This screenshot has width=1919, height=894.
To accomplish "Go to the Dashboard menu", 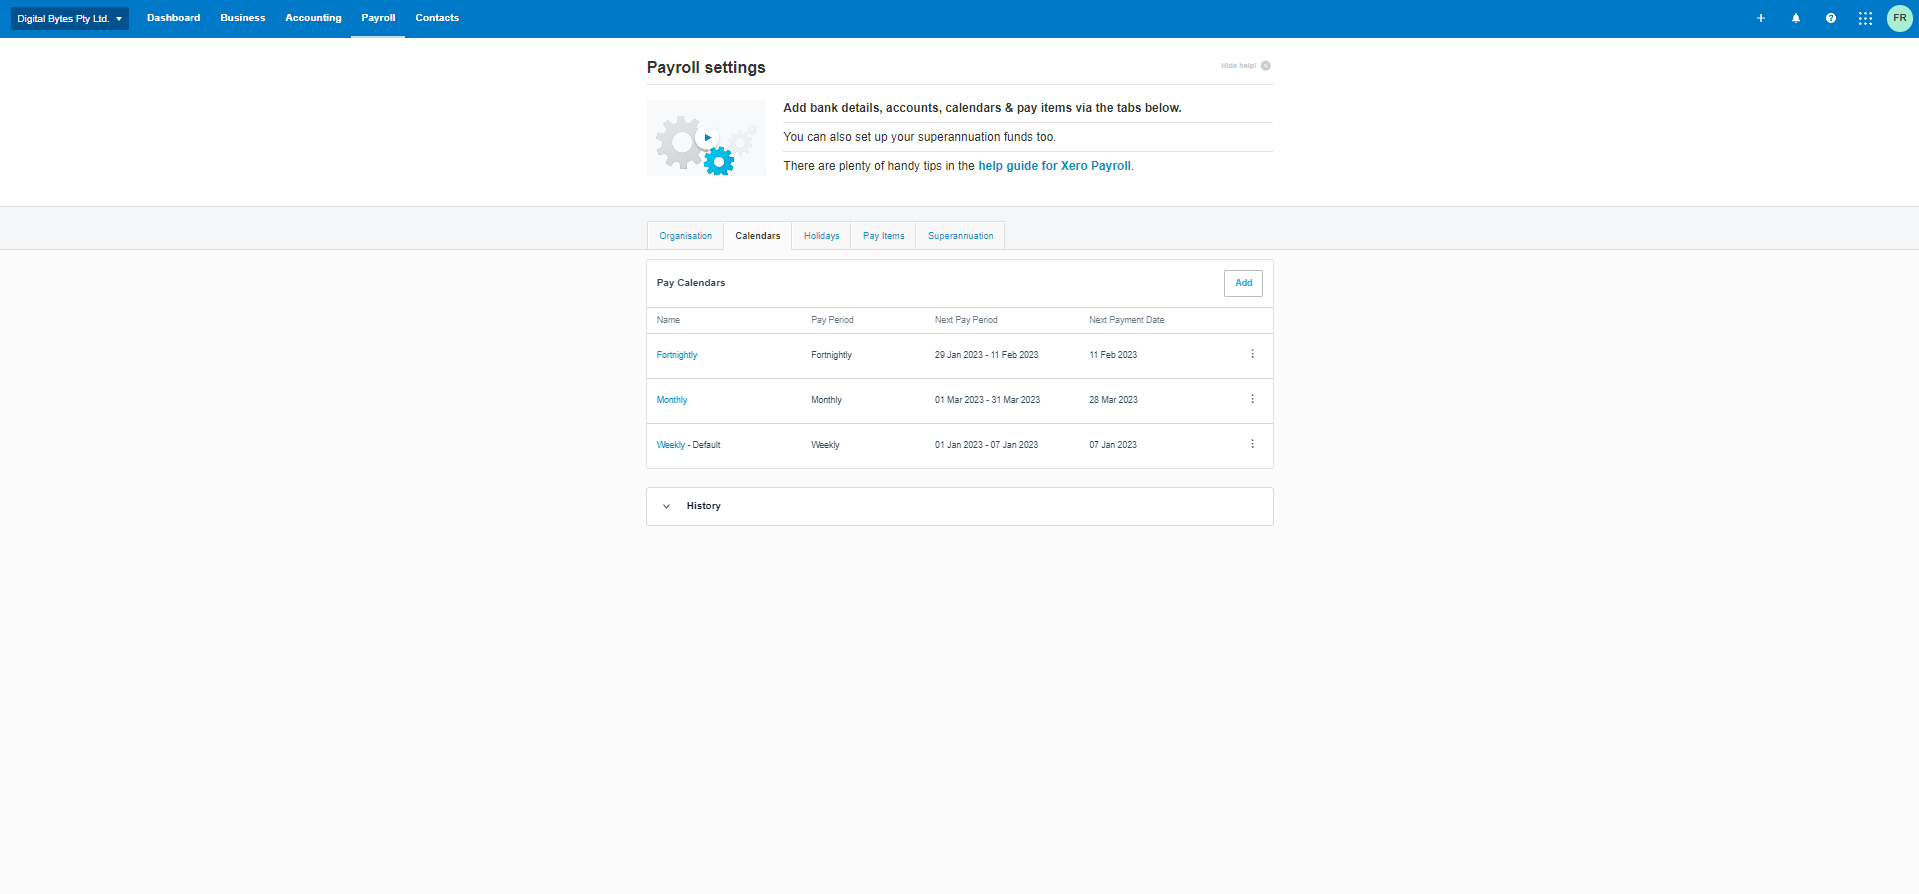I will (173, 18).
